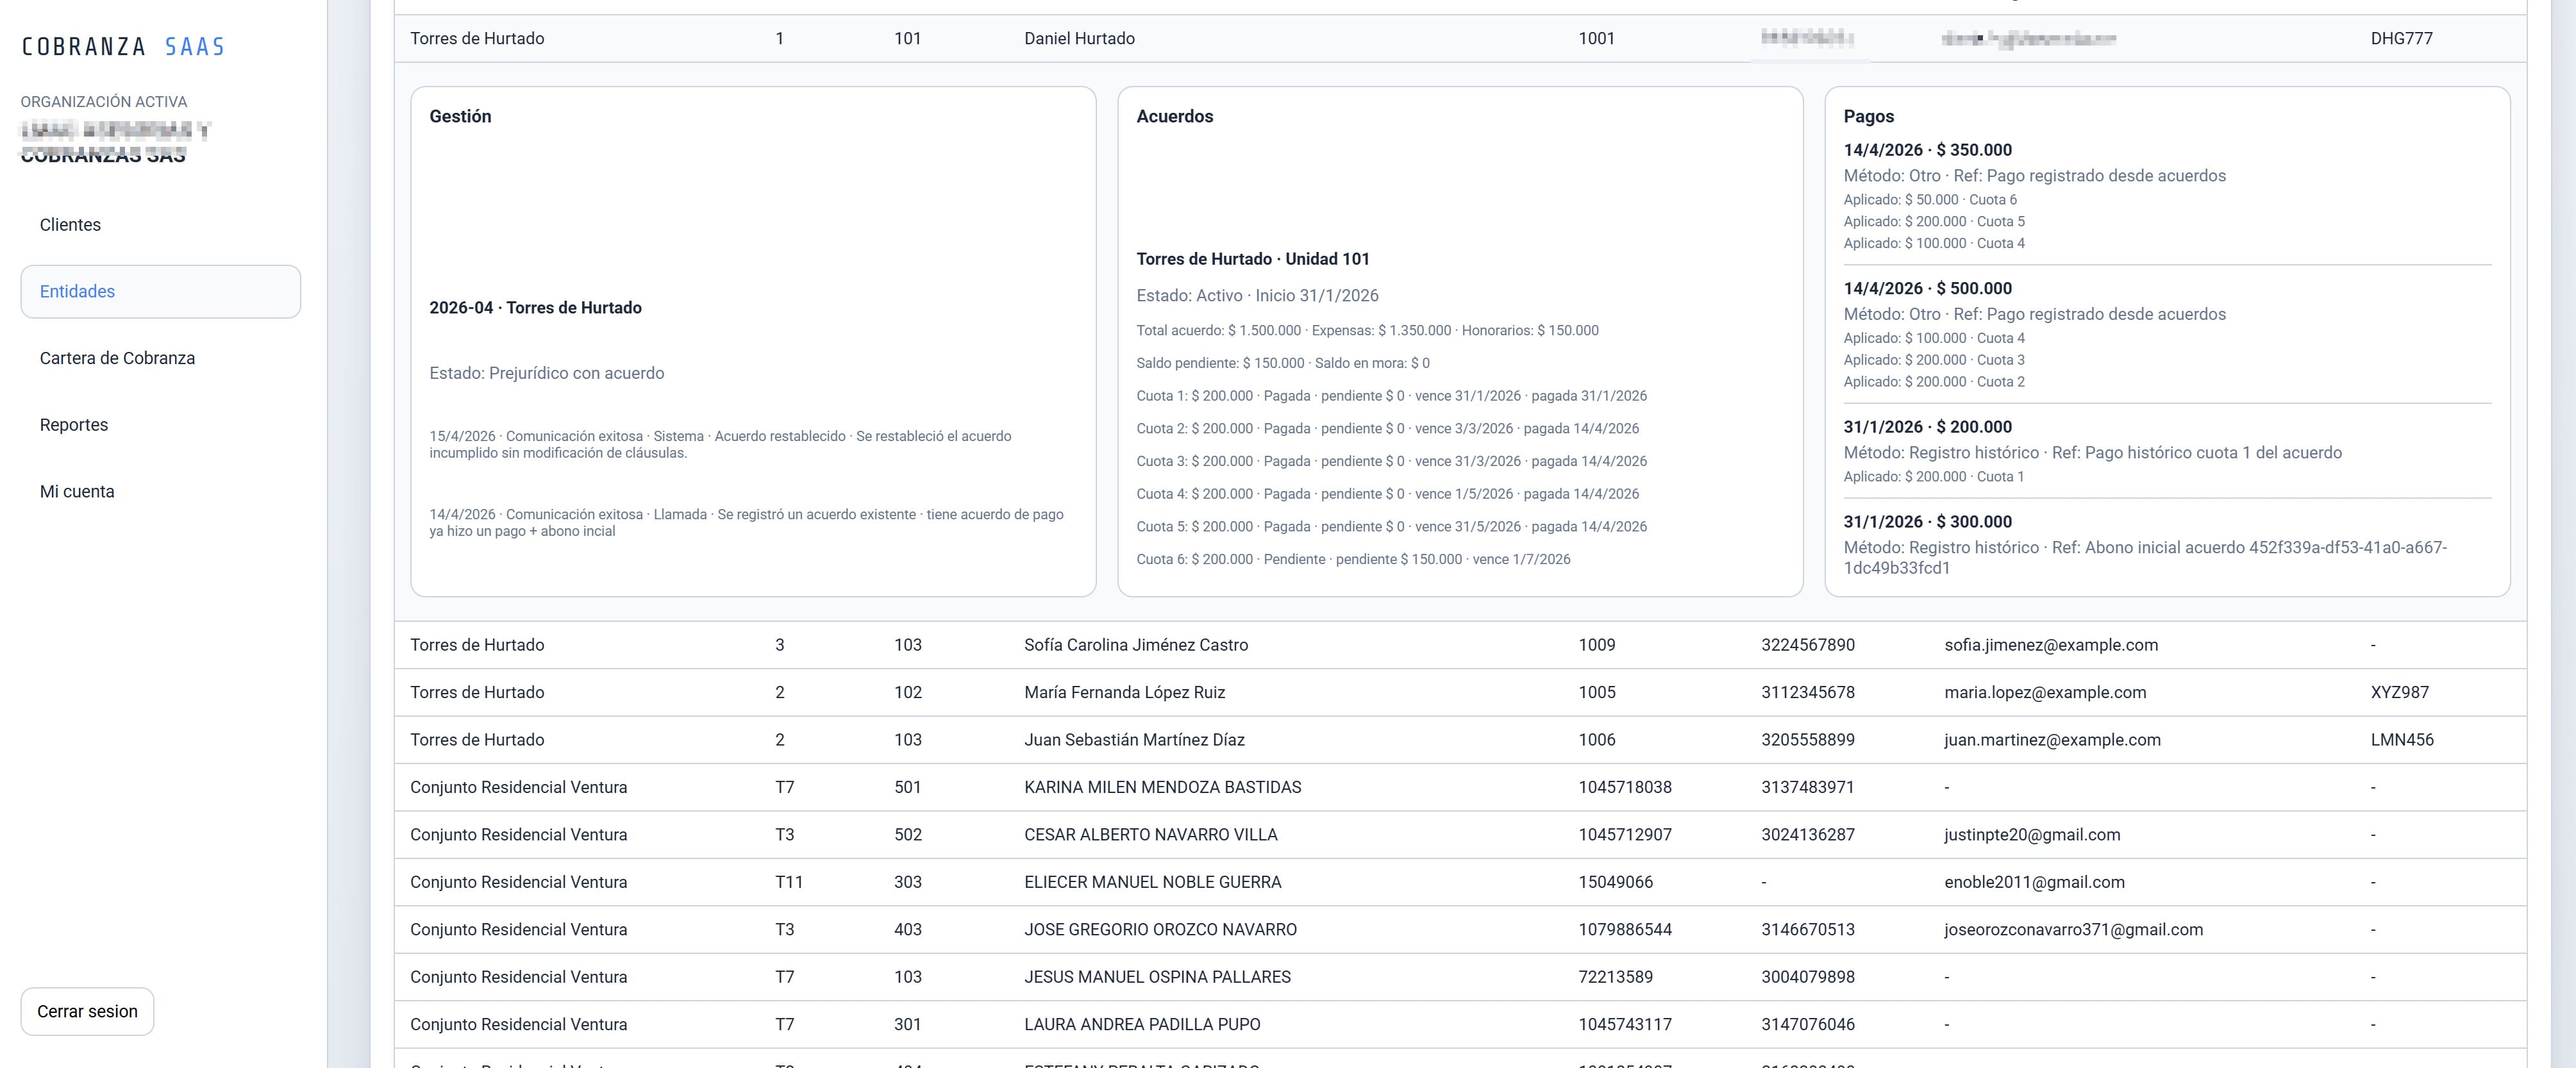Image resolution: width=2576 pixels, height=1068 pixels.
Task: Click email joseorozconavarro371@gmail.com
Action: tap(2073, 930)
